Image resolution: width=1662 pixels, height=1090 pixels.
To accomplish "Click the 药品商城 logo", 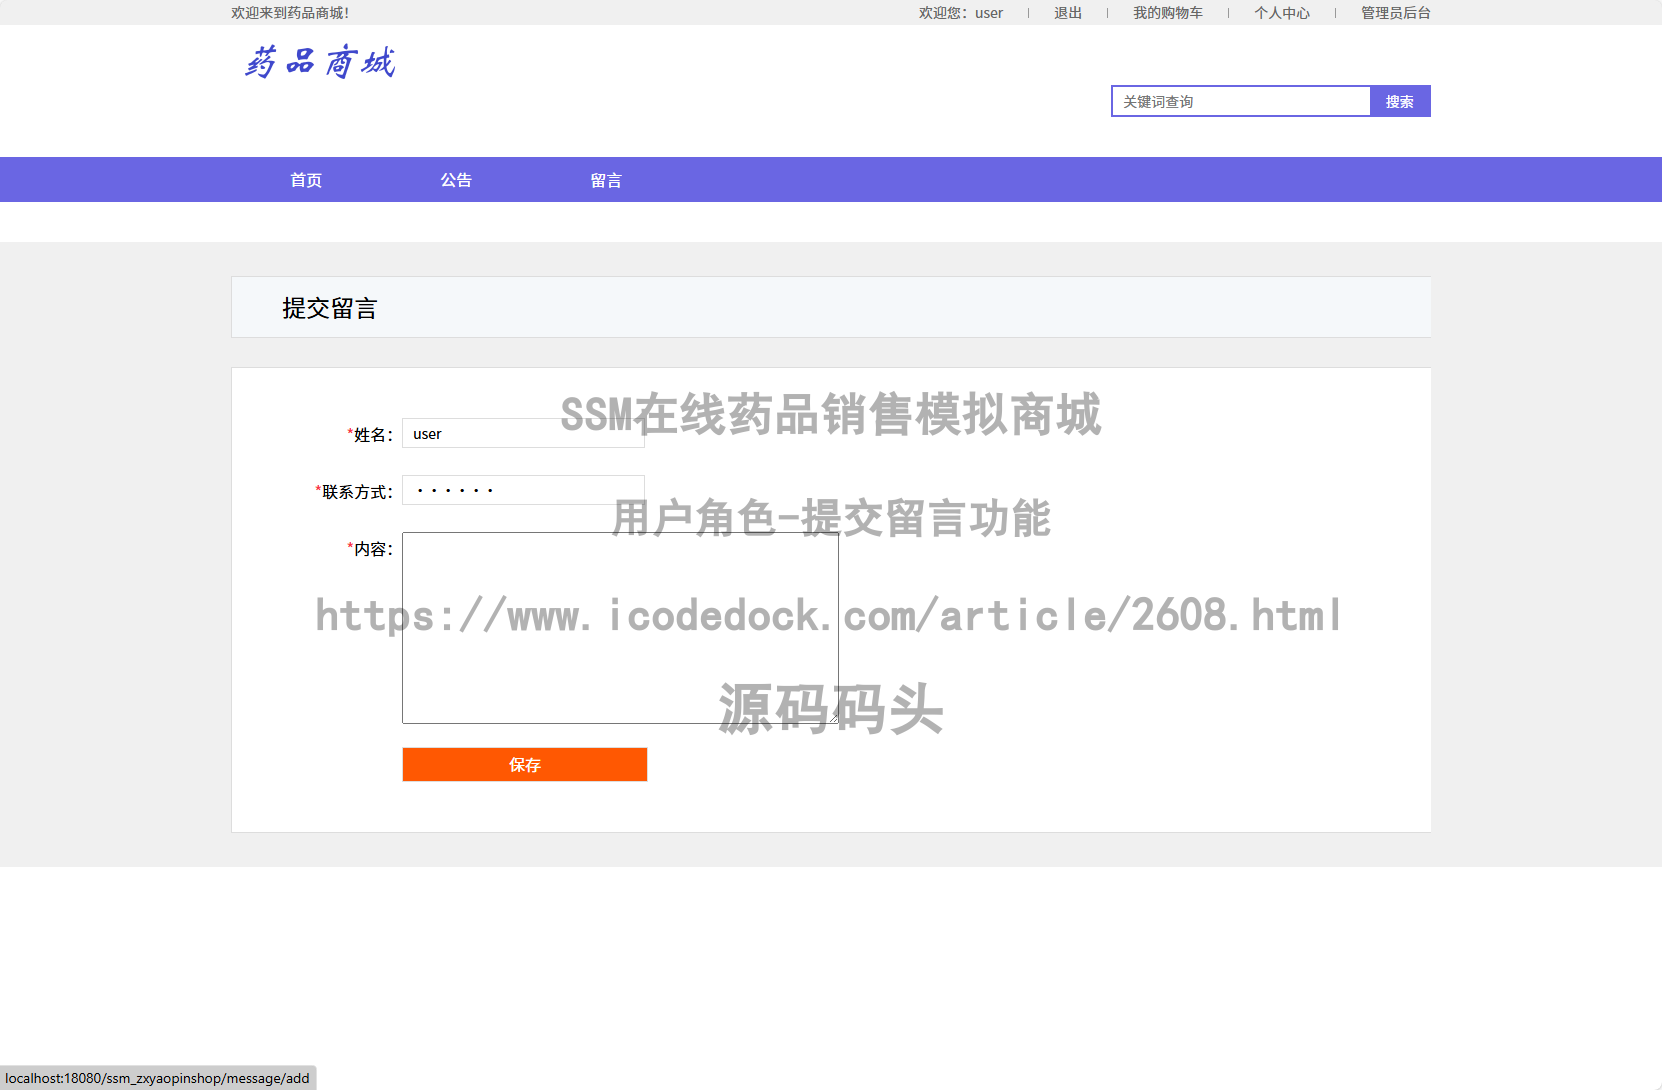I will (x=318, y=62).
